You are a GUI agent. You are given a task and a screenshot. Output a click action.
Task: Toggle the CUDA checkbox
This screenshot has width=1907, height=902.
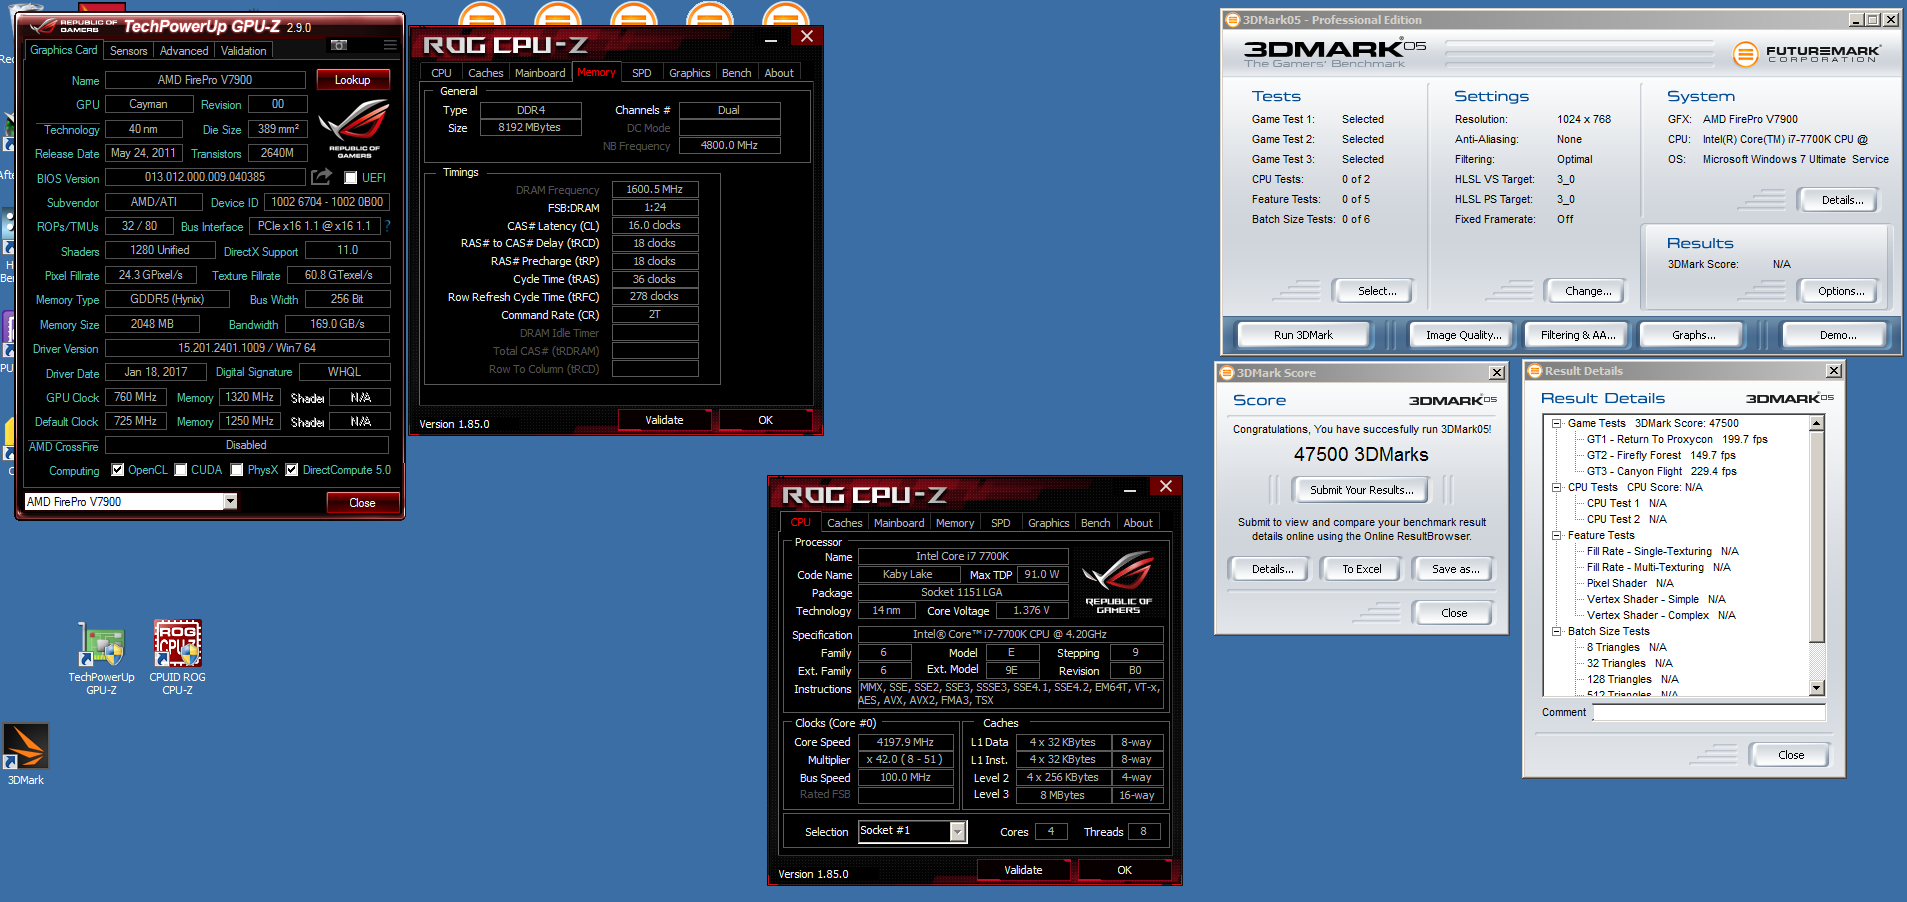181,470
